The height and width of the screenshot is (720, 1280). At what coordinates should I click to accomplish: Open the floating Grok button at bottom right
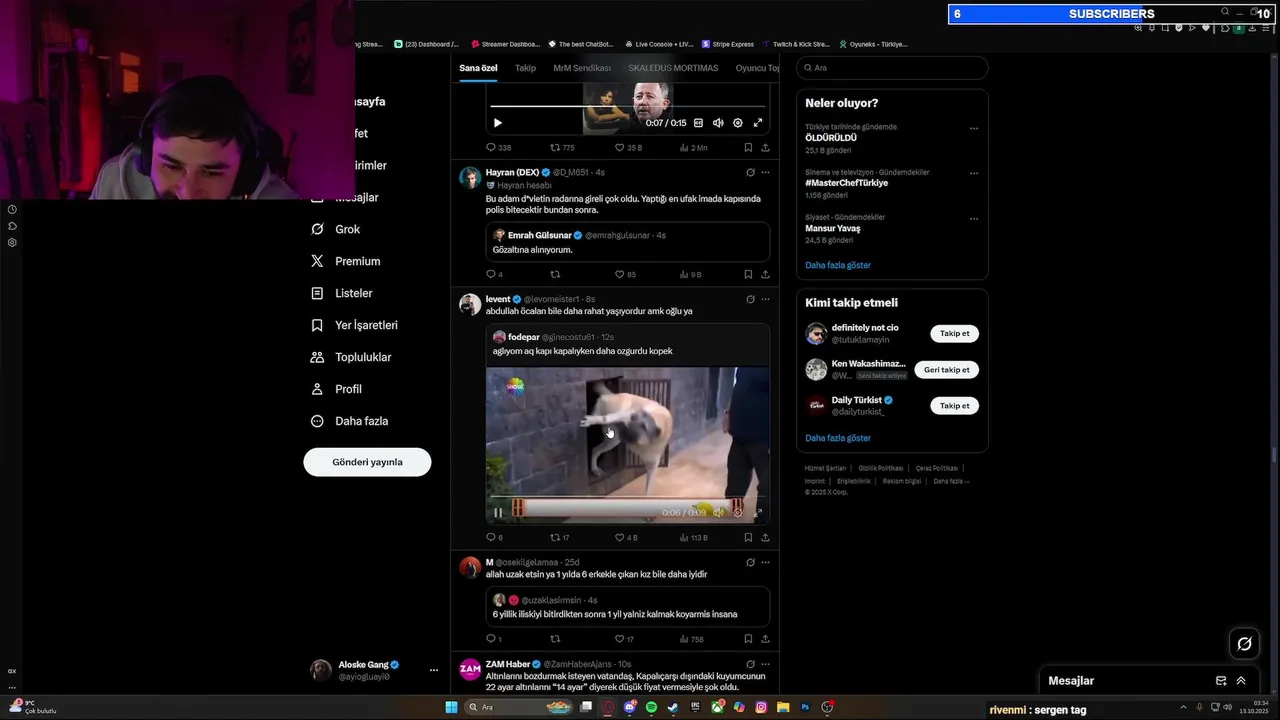coord(1244,644)
